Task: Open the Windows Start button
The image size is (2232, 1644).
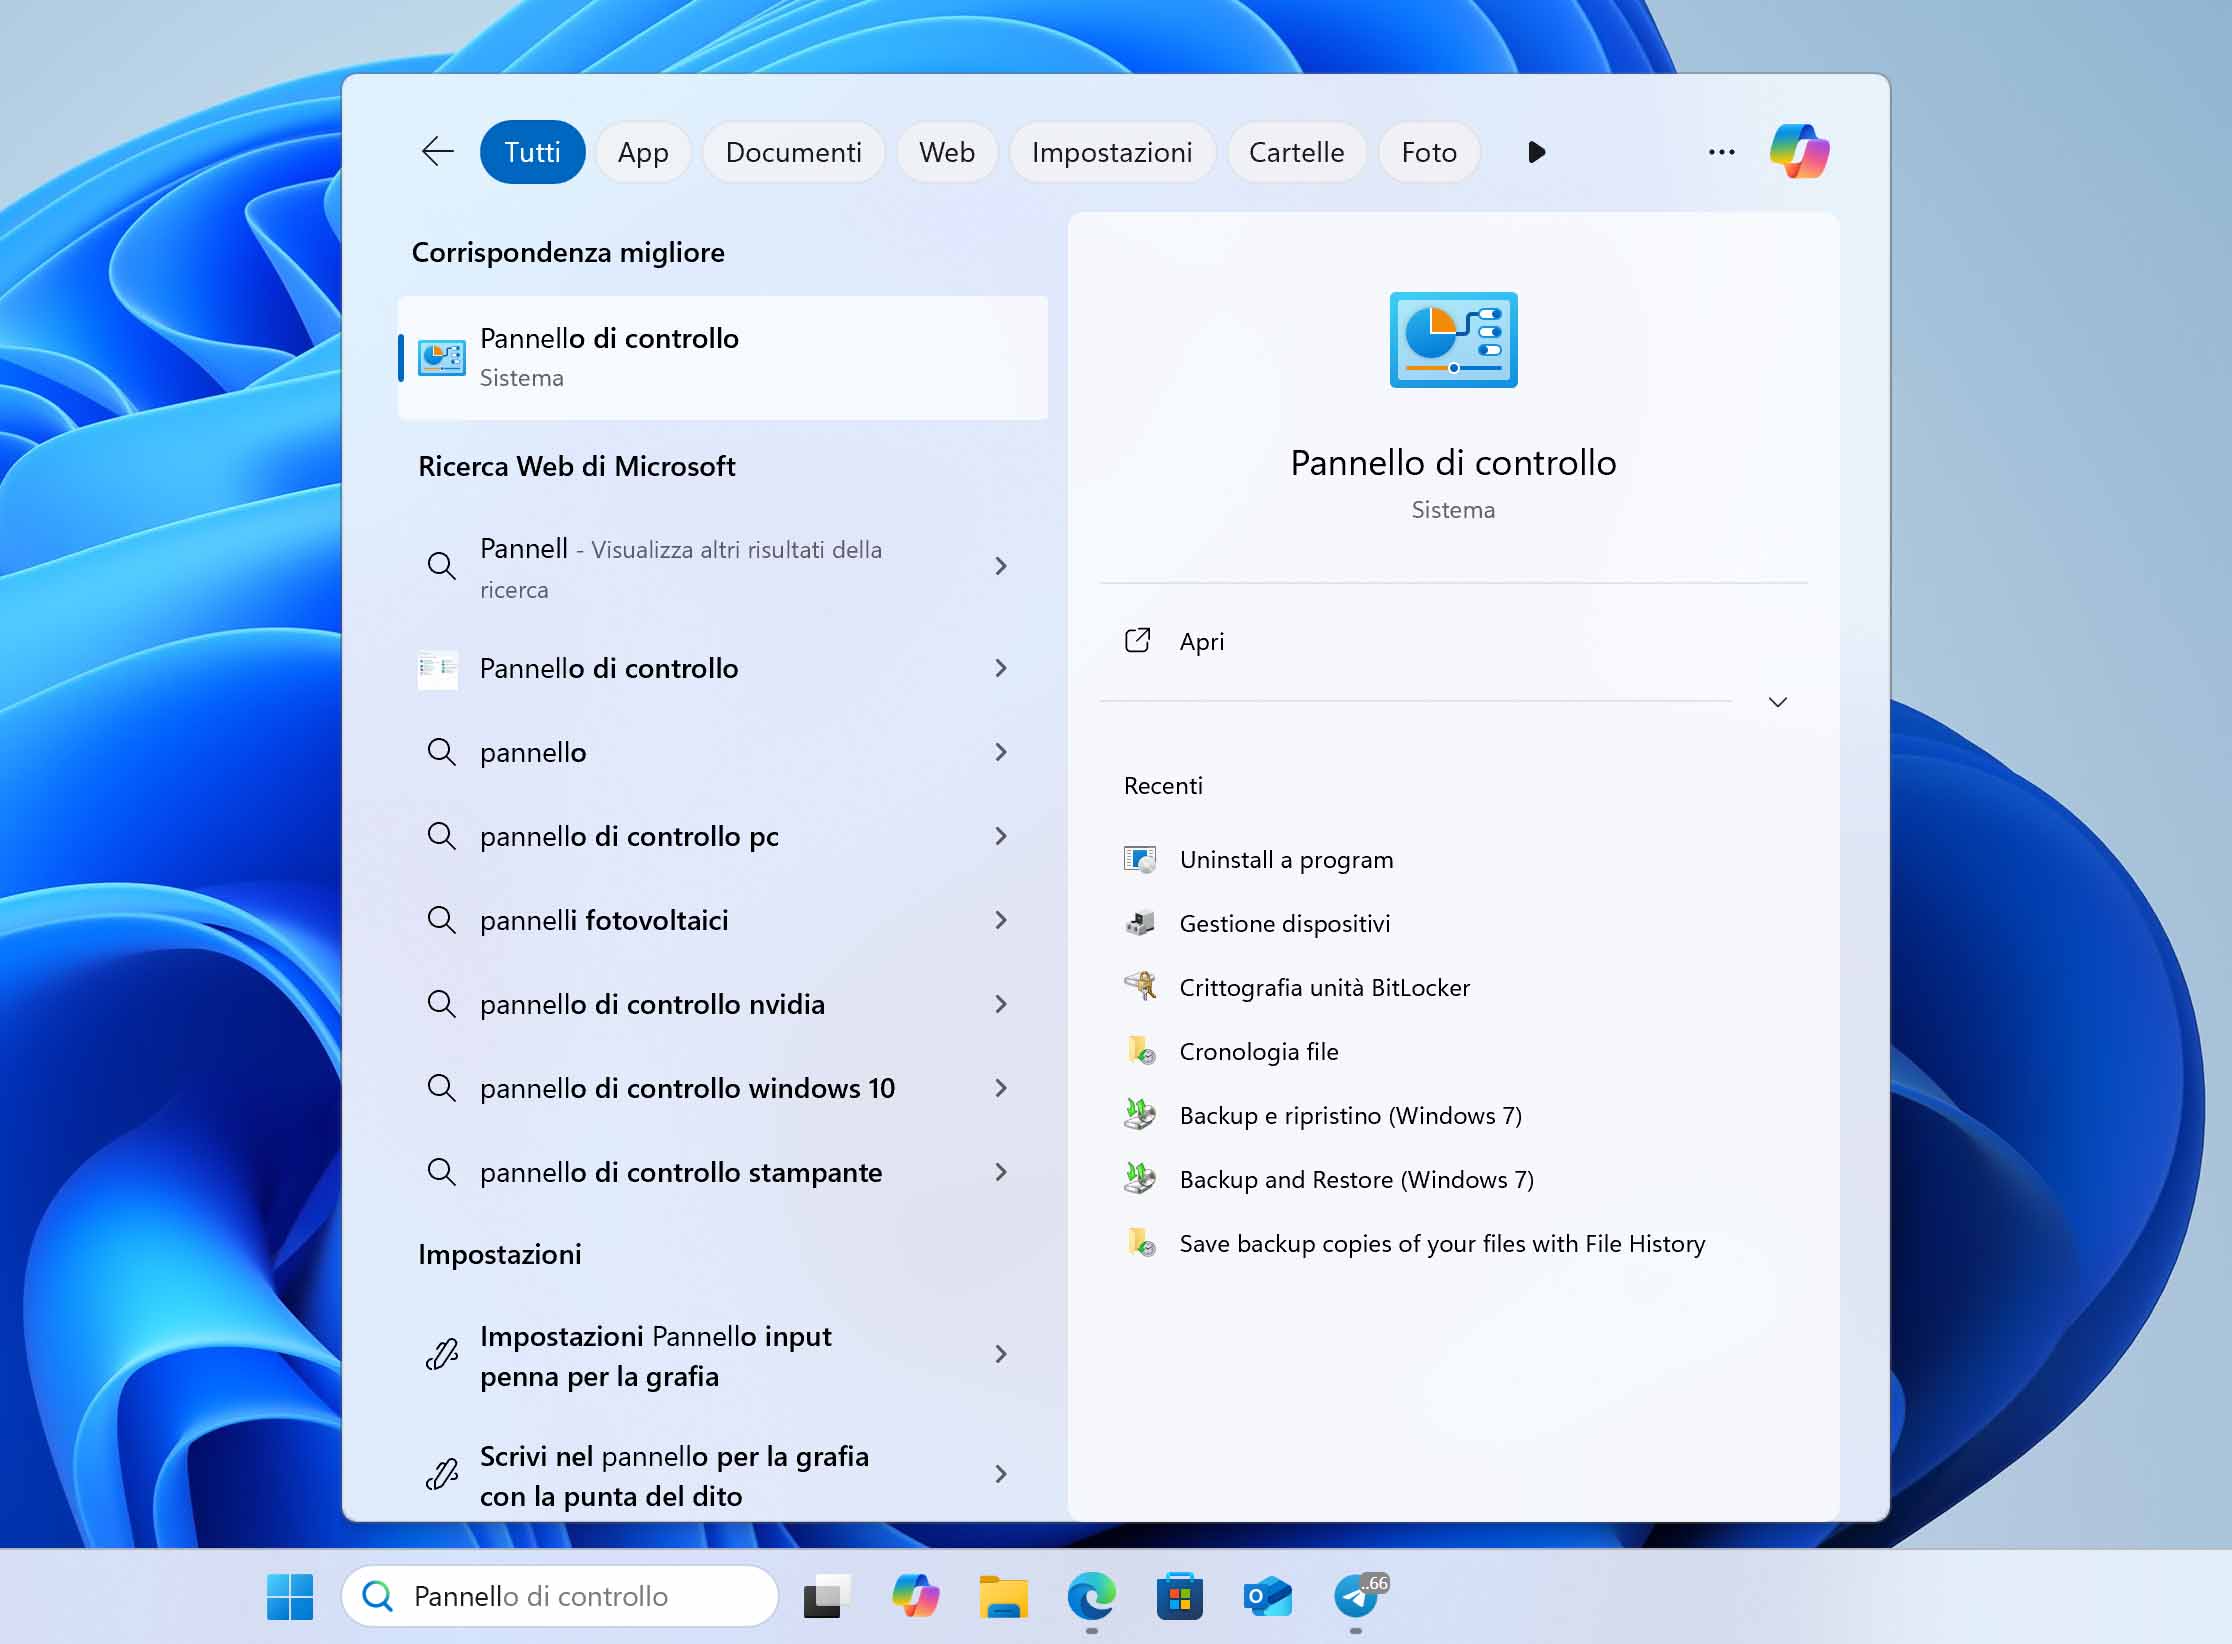Action: pyautogui.click(x=290, y=1596)
